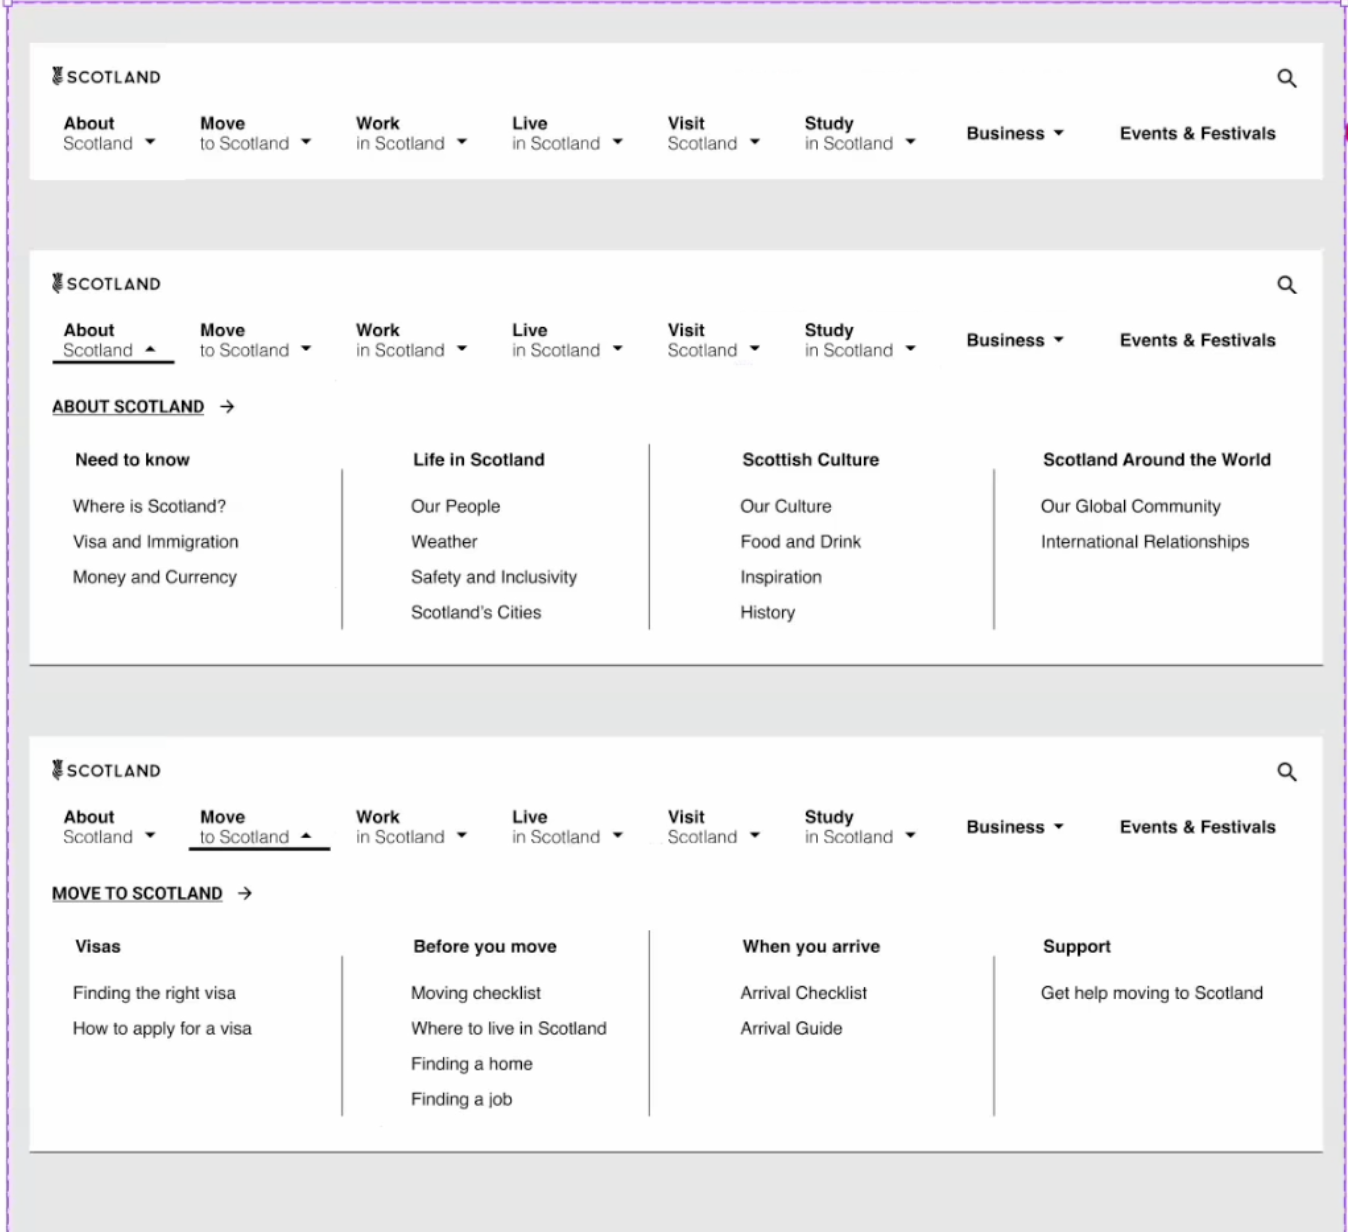Open Get help moving to Scotland
Screen dimensions: 1348x1232
click(x=1151, y=993)
